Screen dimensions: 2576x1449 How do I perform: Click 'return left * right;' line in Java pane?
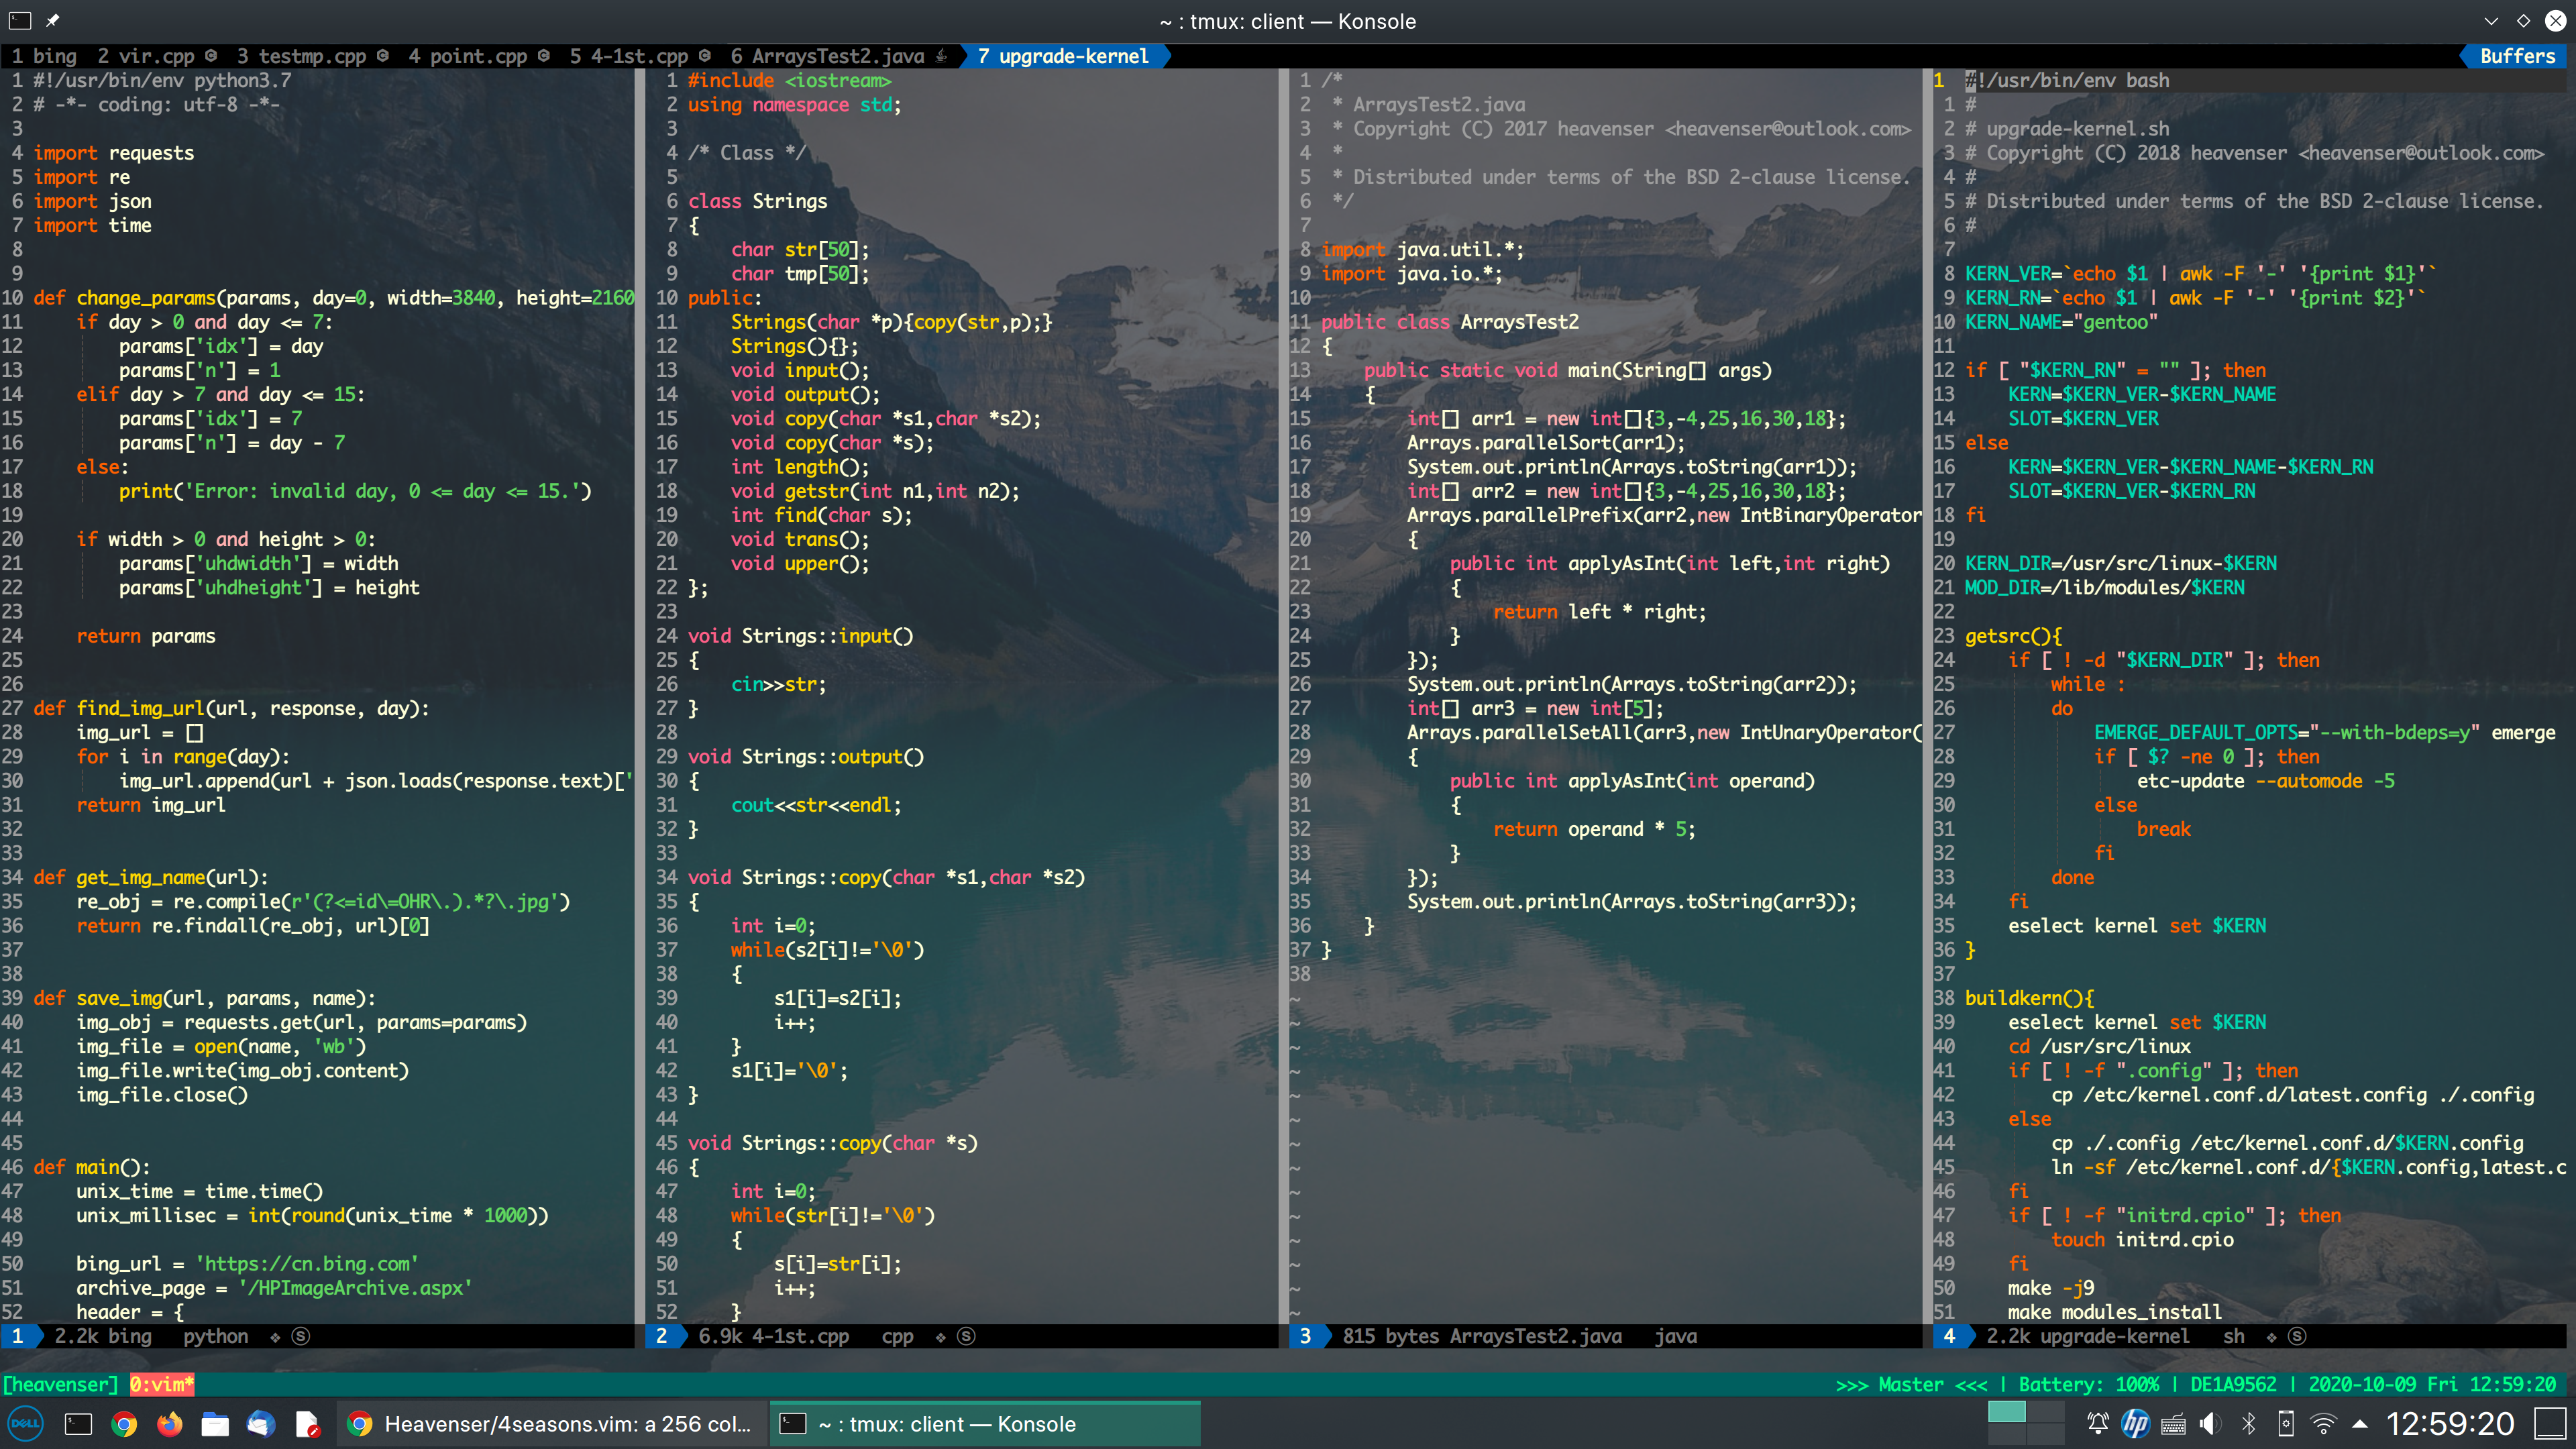pyautogui.click(x=1599, y=612)
